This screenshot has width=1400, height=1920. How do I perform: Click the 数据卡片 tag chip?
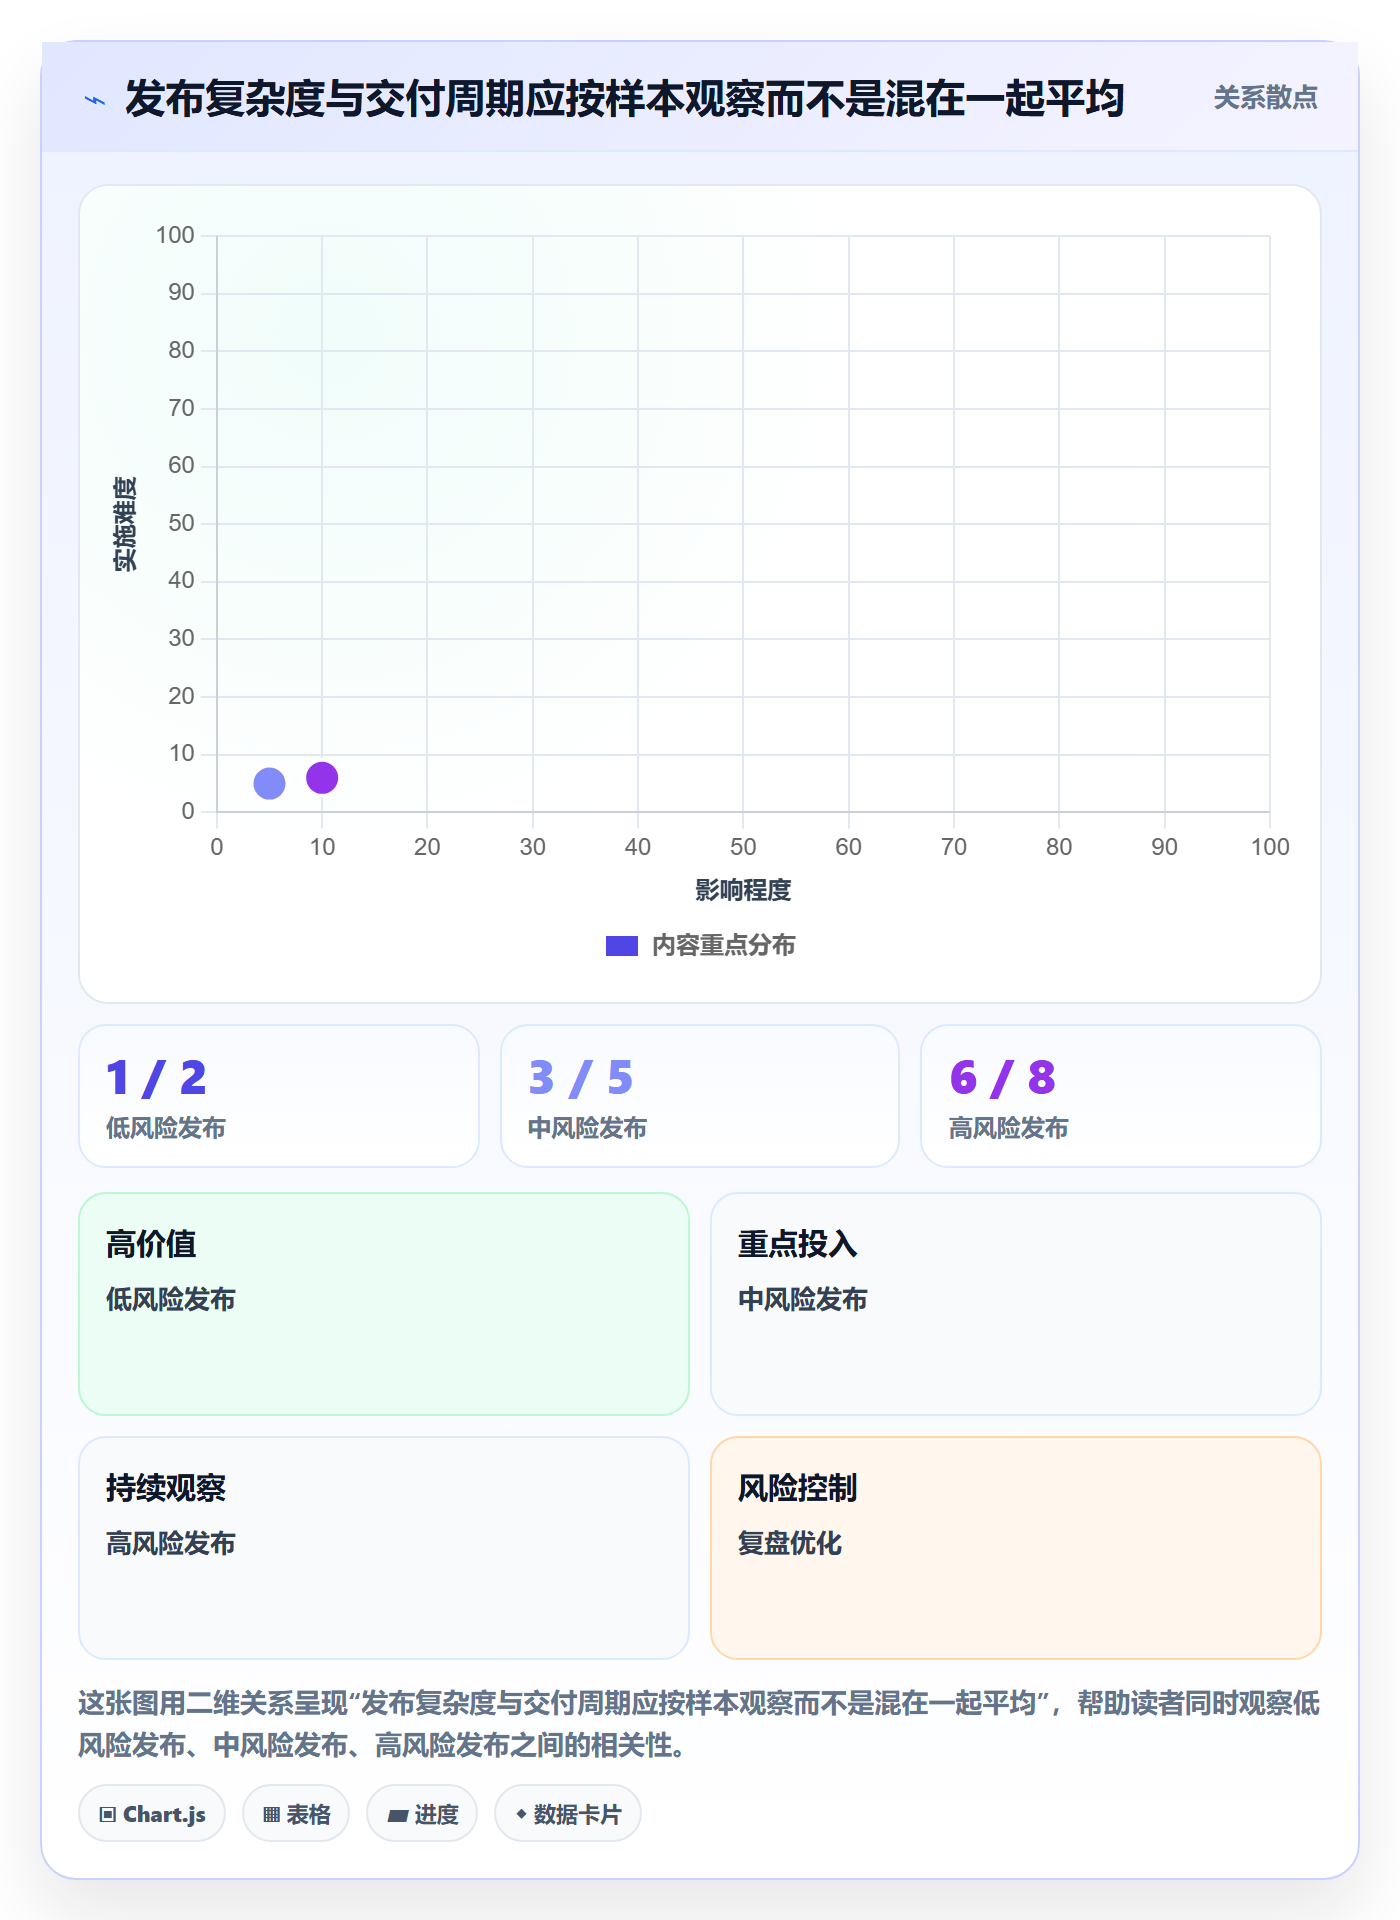pos(568,1813)
